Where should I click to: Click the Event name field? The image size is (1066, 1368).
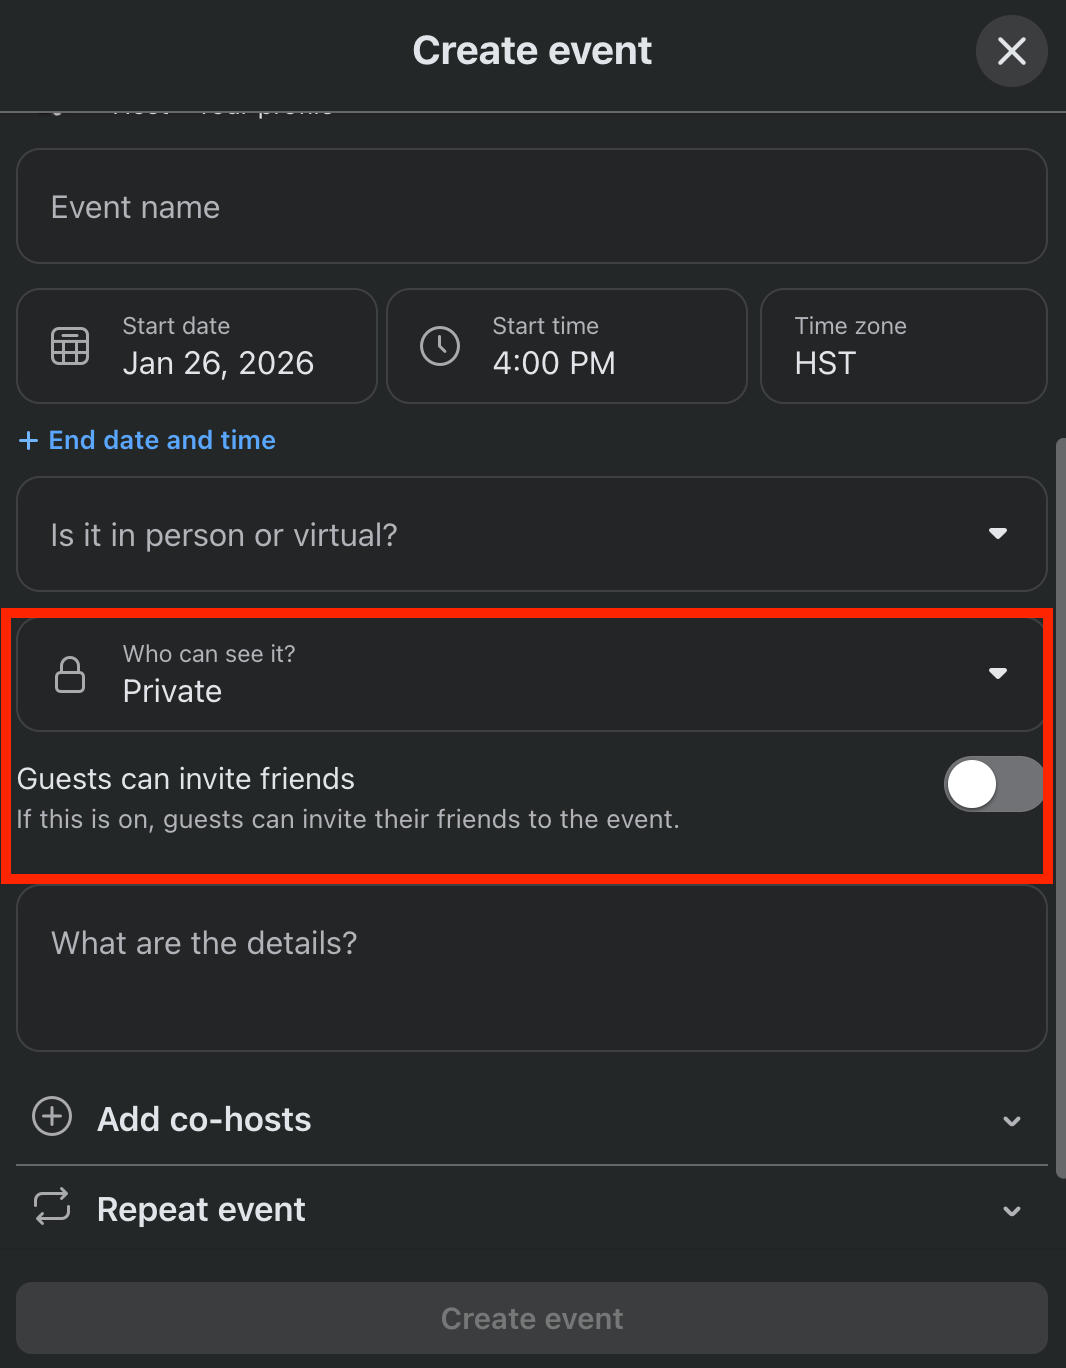coord(531,207)
